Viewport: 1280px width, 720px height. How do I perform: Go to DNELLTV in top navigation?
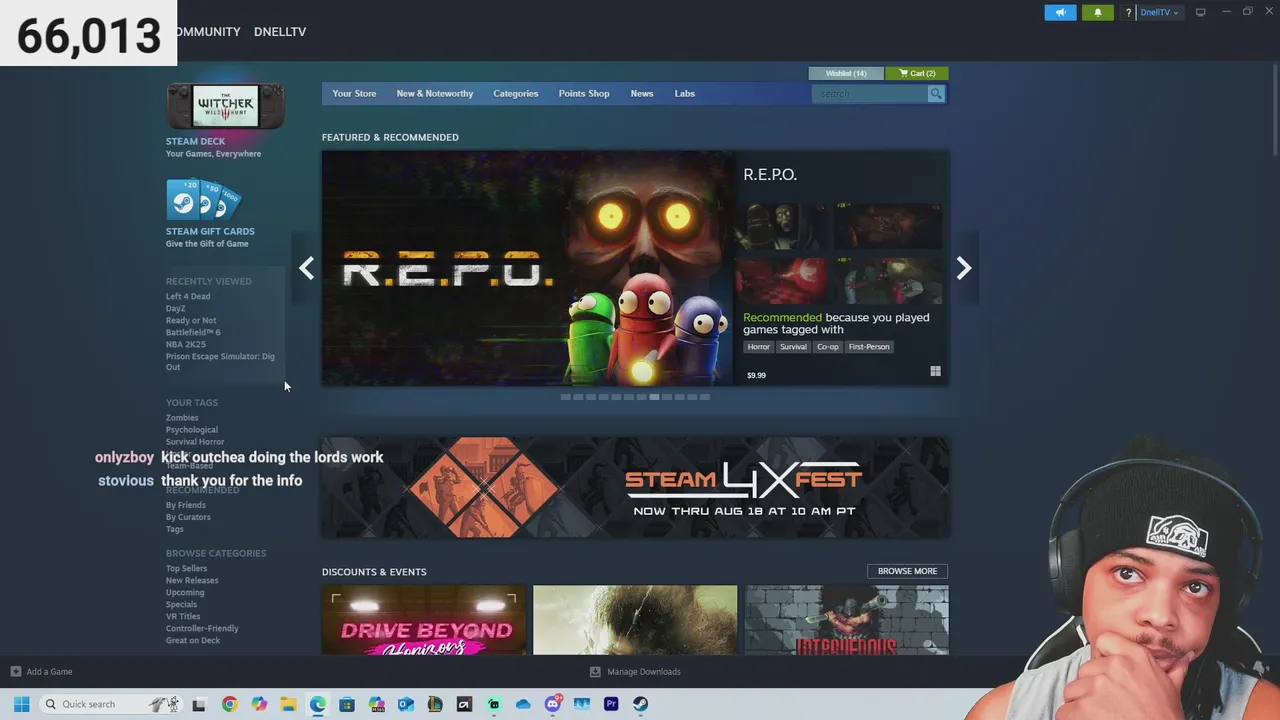click(x=280, y=32)
